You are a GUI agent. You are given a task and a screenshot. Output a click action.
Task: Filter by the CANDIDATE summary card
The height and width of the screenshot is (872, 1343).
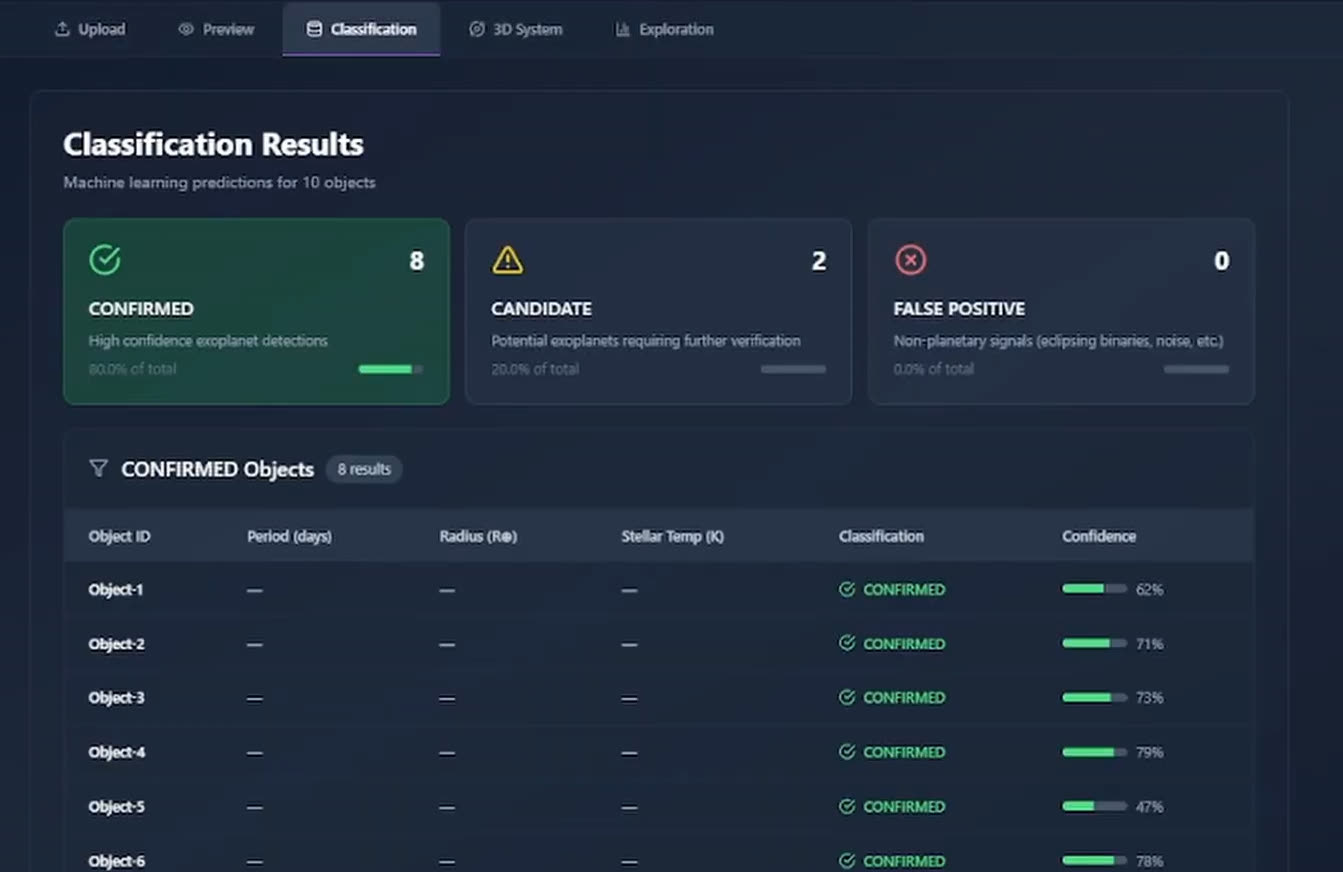pos(658,311)
